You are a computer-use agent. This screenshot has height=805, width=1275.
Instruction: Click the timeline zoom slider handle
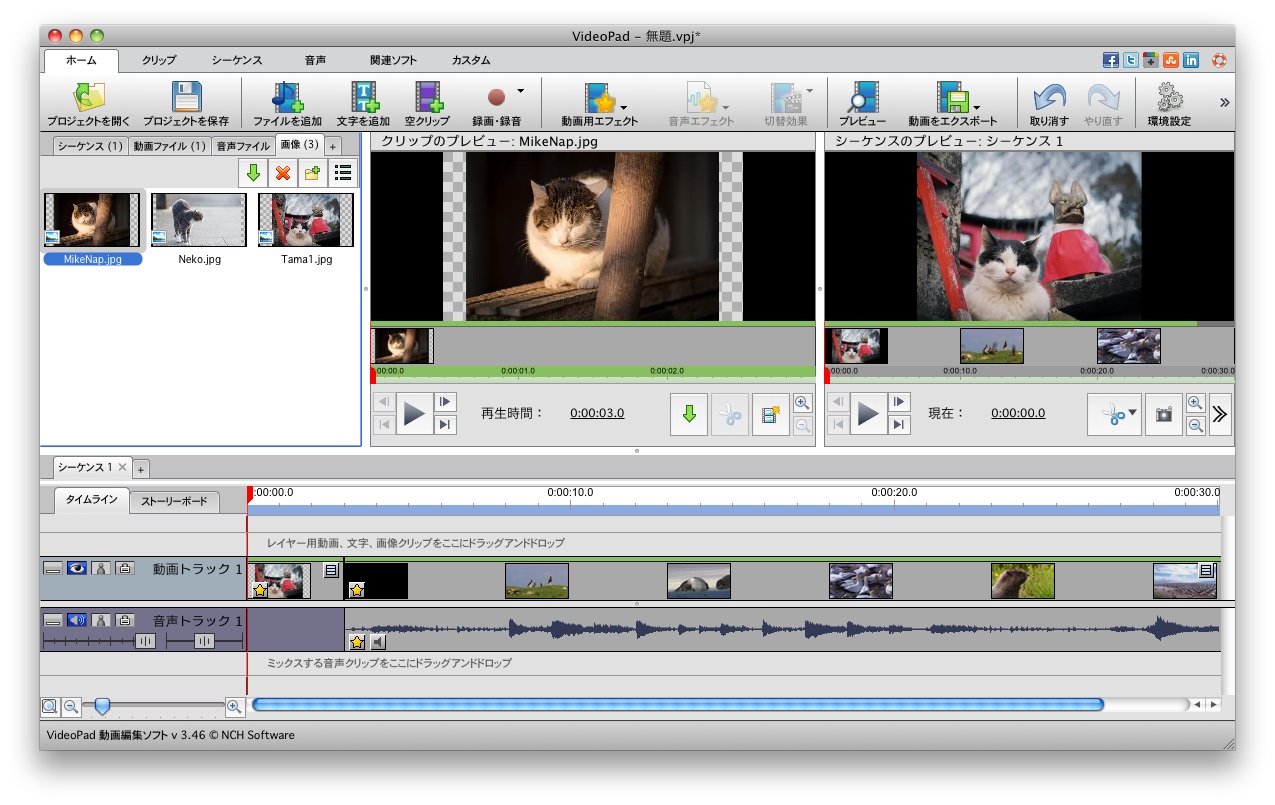click(102, 707)
